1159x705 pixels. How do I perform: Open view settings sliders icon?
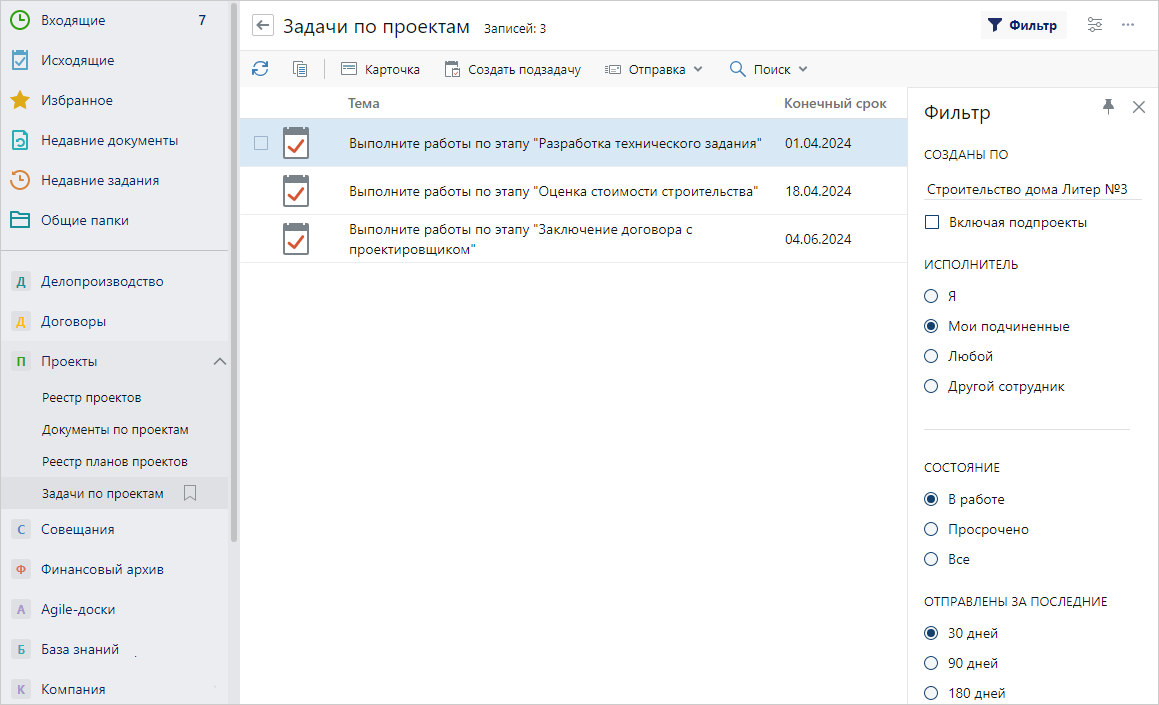click(1096, 25)
